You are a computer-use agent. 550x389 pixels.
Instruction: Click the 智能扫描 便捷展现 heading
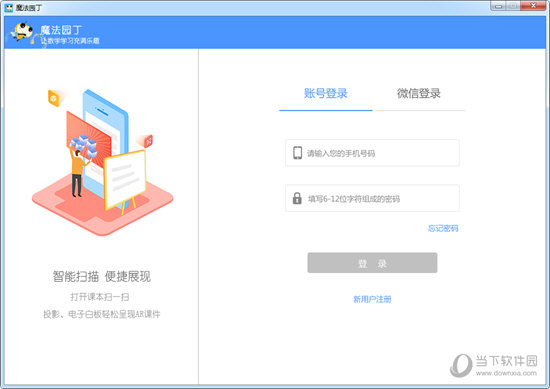[102, 276]
